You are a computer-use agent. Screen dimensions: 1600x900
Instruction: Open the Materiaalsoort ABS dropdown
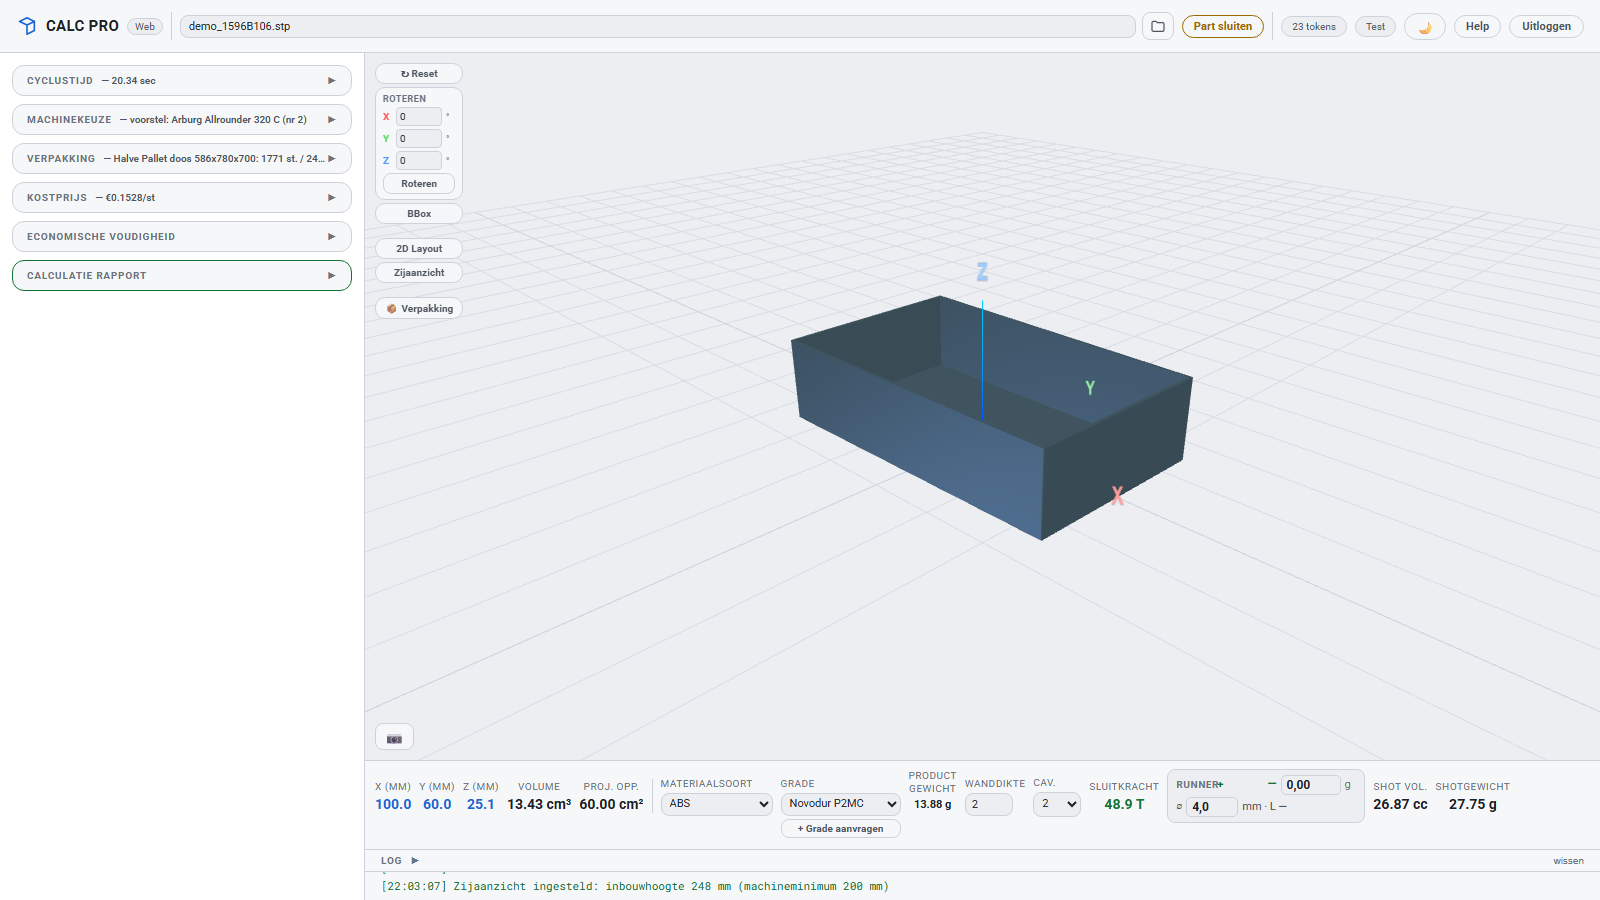(x=716, y=804)
